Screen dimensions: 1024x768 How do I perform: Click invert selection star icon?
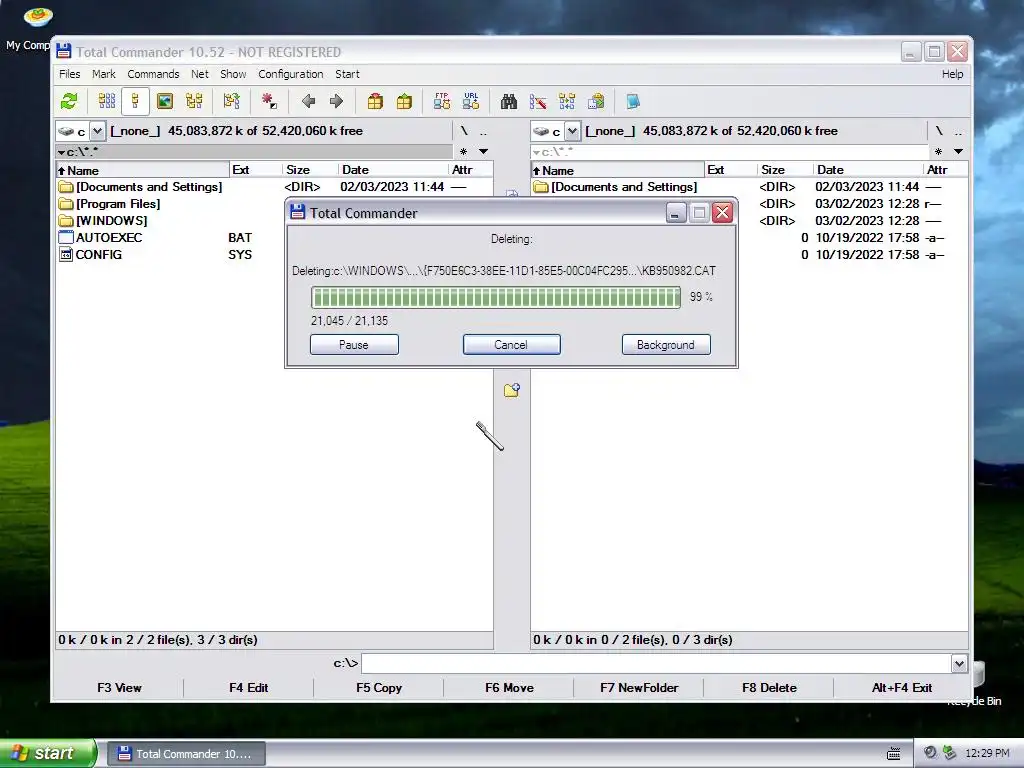[x=269, y=101]
